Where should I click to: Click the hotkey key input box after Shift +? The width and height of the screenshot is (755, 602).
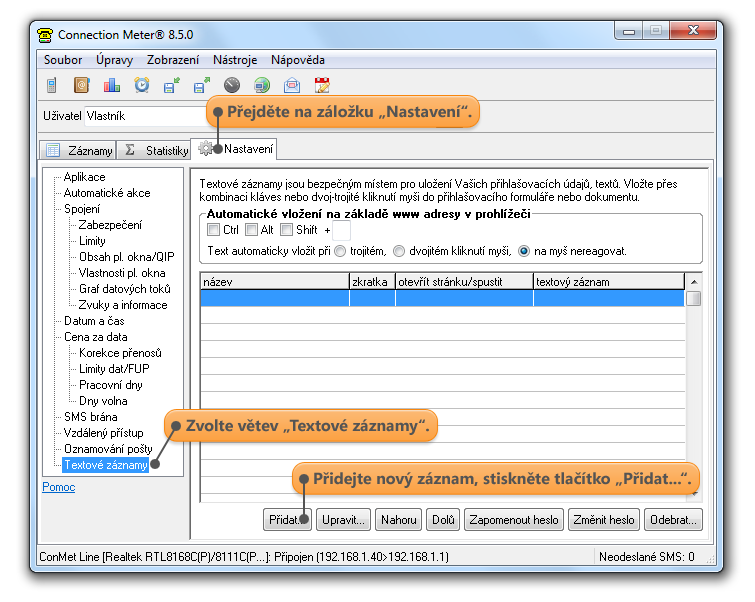pos(341,230)
